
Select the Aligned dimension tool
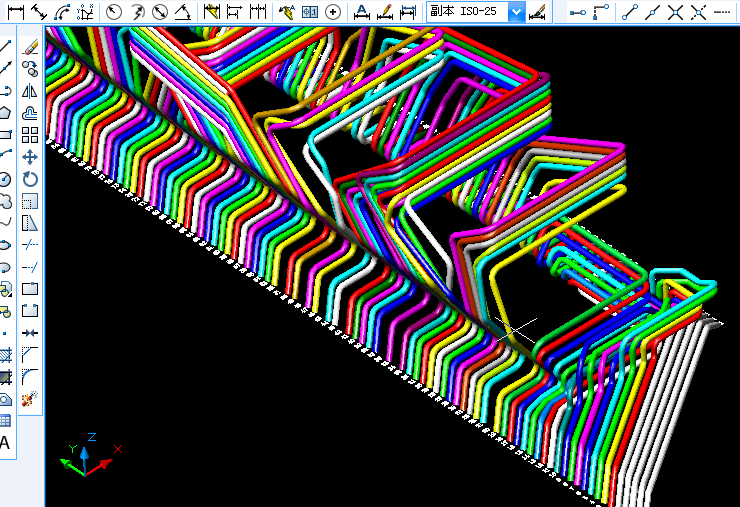click(39, 11)
